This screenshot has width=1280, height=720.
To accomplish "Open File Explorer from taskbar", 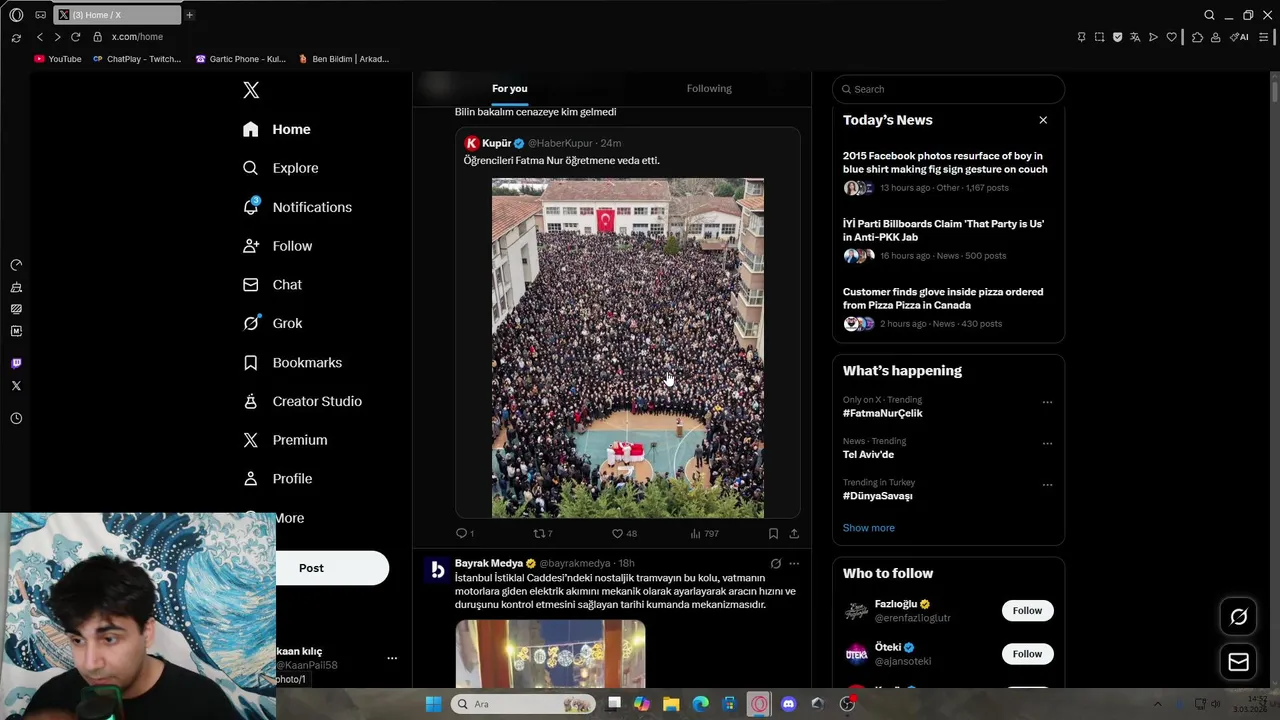I will pyautogui.click(x=671, y=704).
